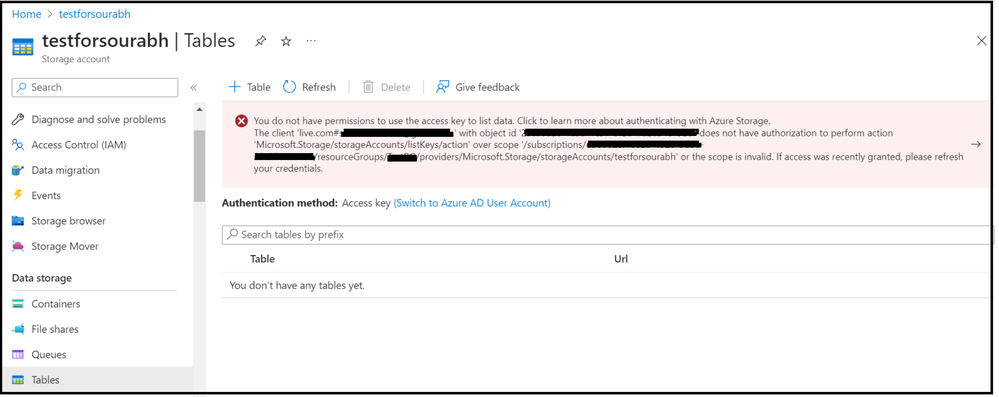The image size is (999, 397).
Task: Click the Storage Mover cloud icon
Action: click(x=18, y=247)
